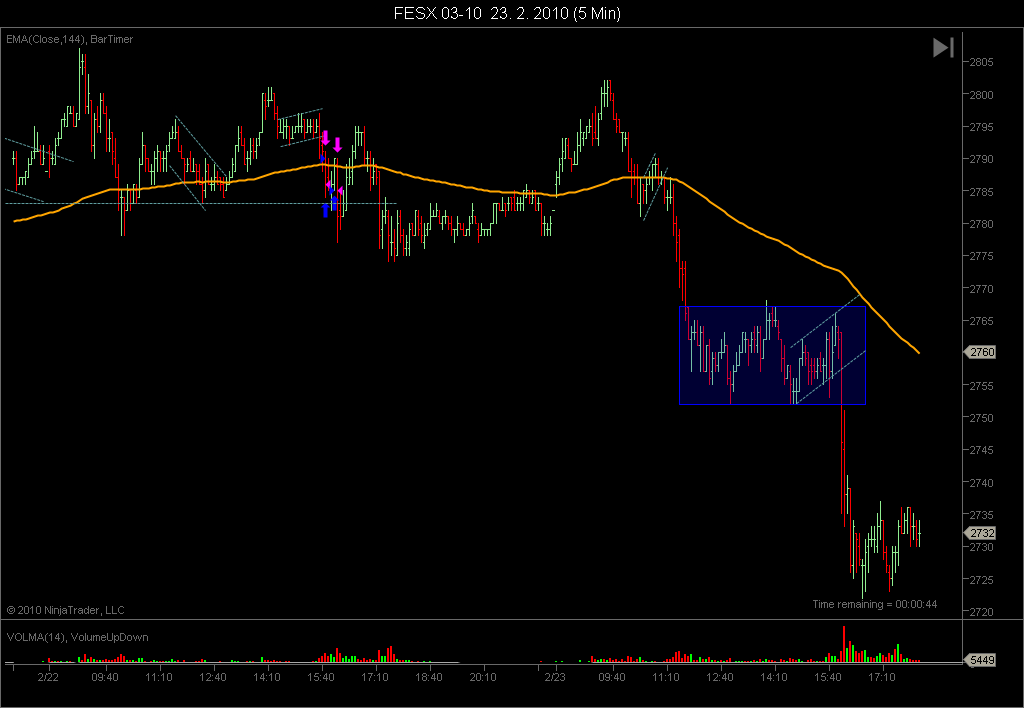
Task: Click the 2775 price axis label
Action: pyautogui.click(x=982, y=256)
